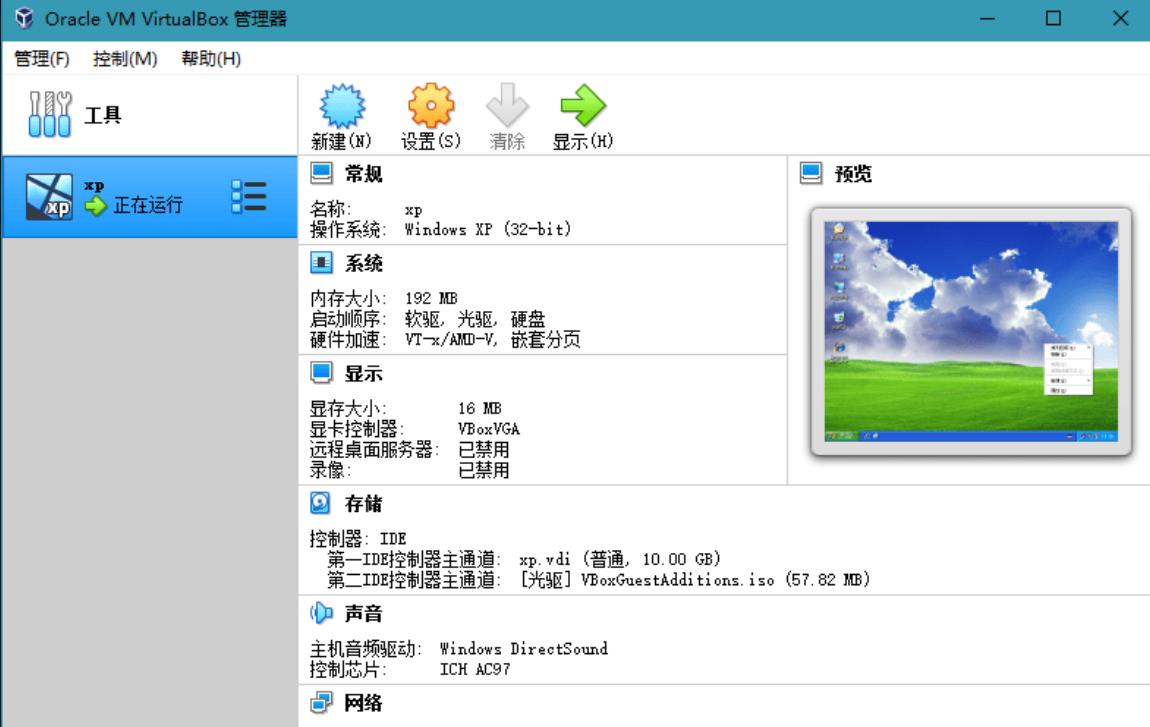Click the Discard (清除) arrow icon
1150x727 pixels.
[x=507, y=106]
